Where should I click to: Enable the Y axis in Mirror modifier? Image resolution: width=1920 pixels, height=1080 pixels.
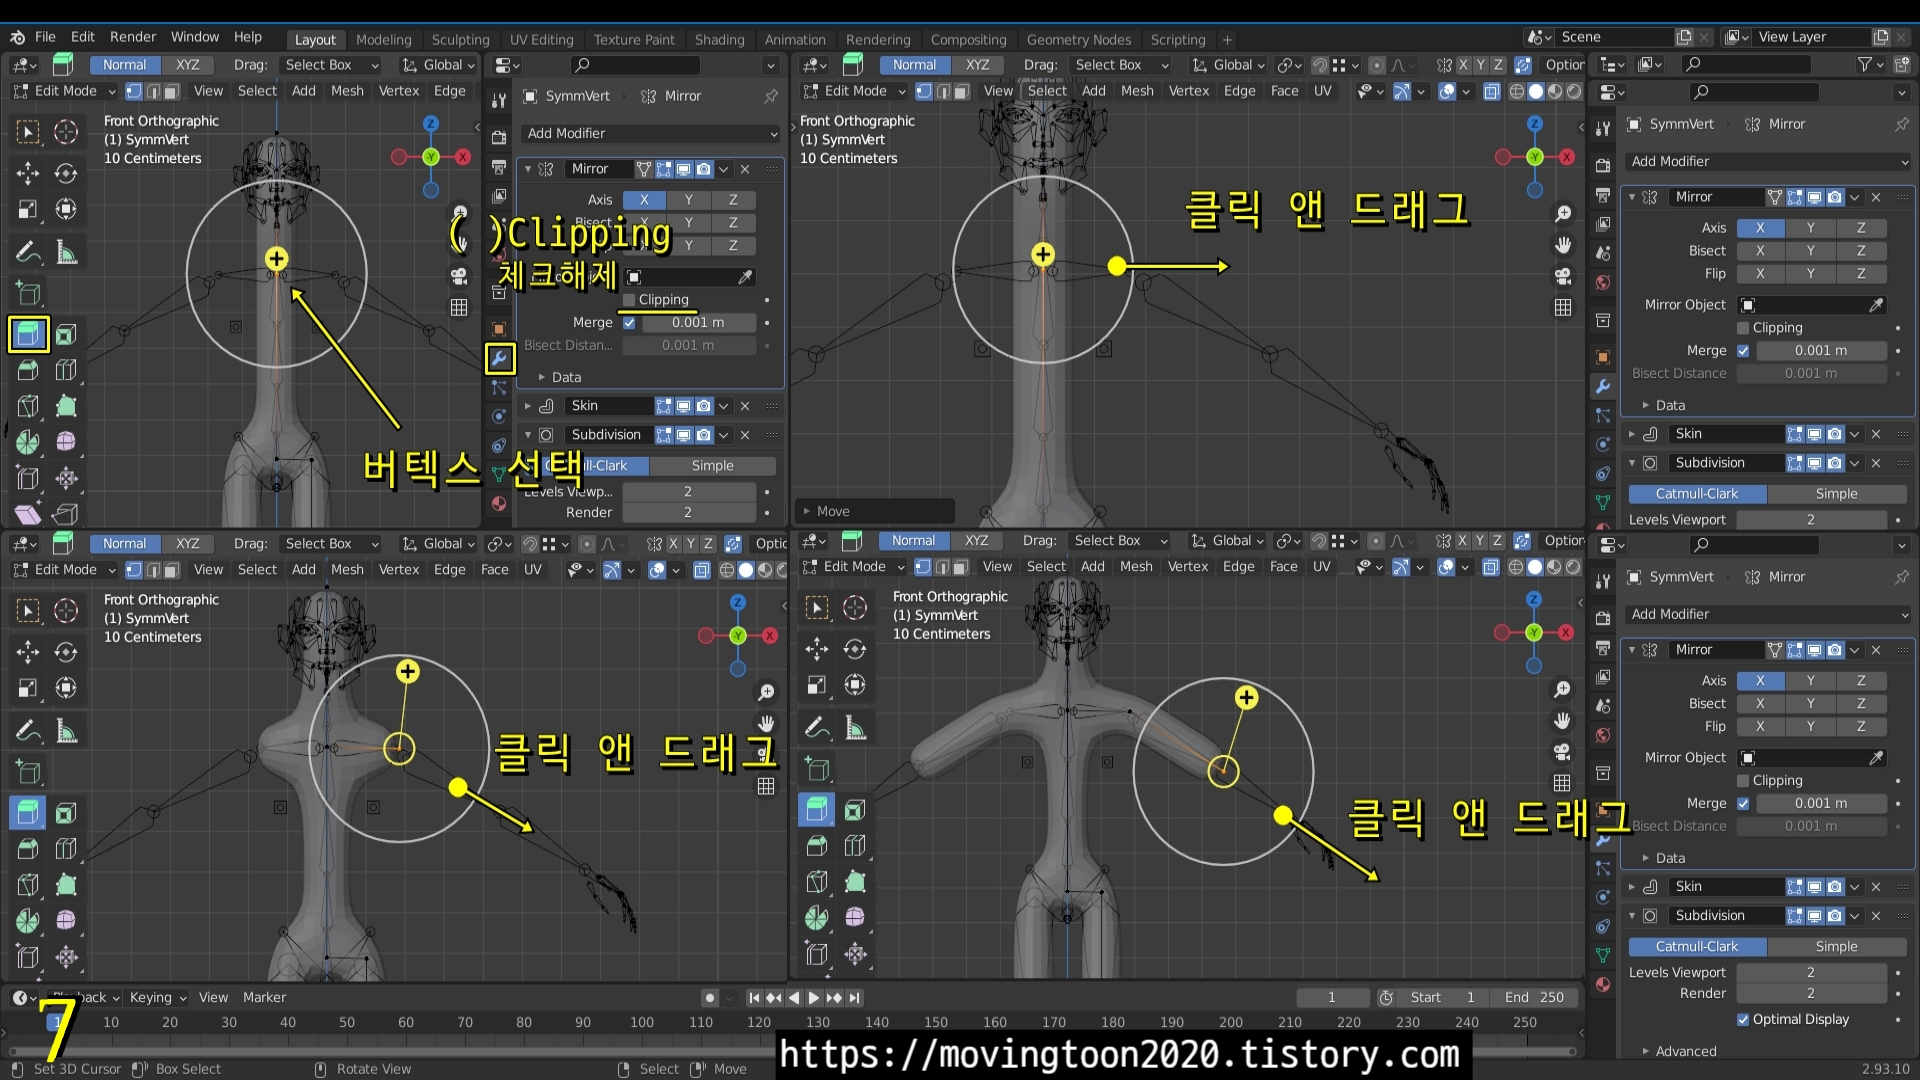(688, 200)
